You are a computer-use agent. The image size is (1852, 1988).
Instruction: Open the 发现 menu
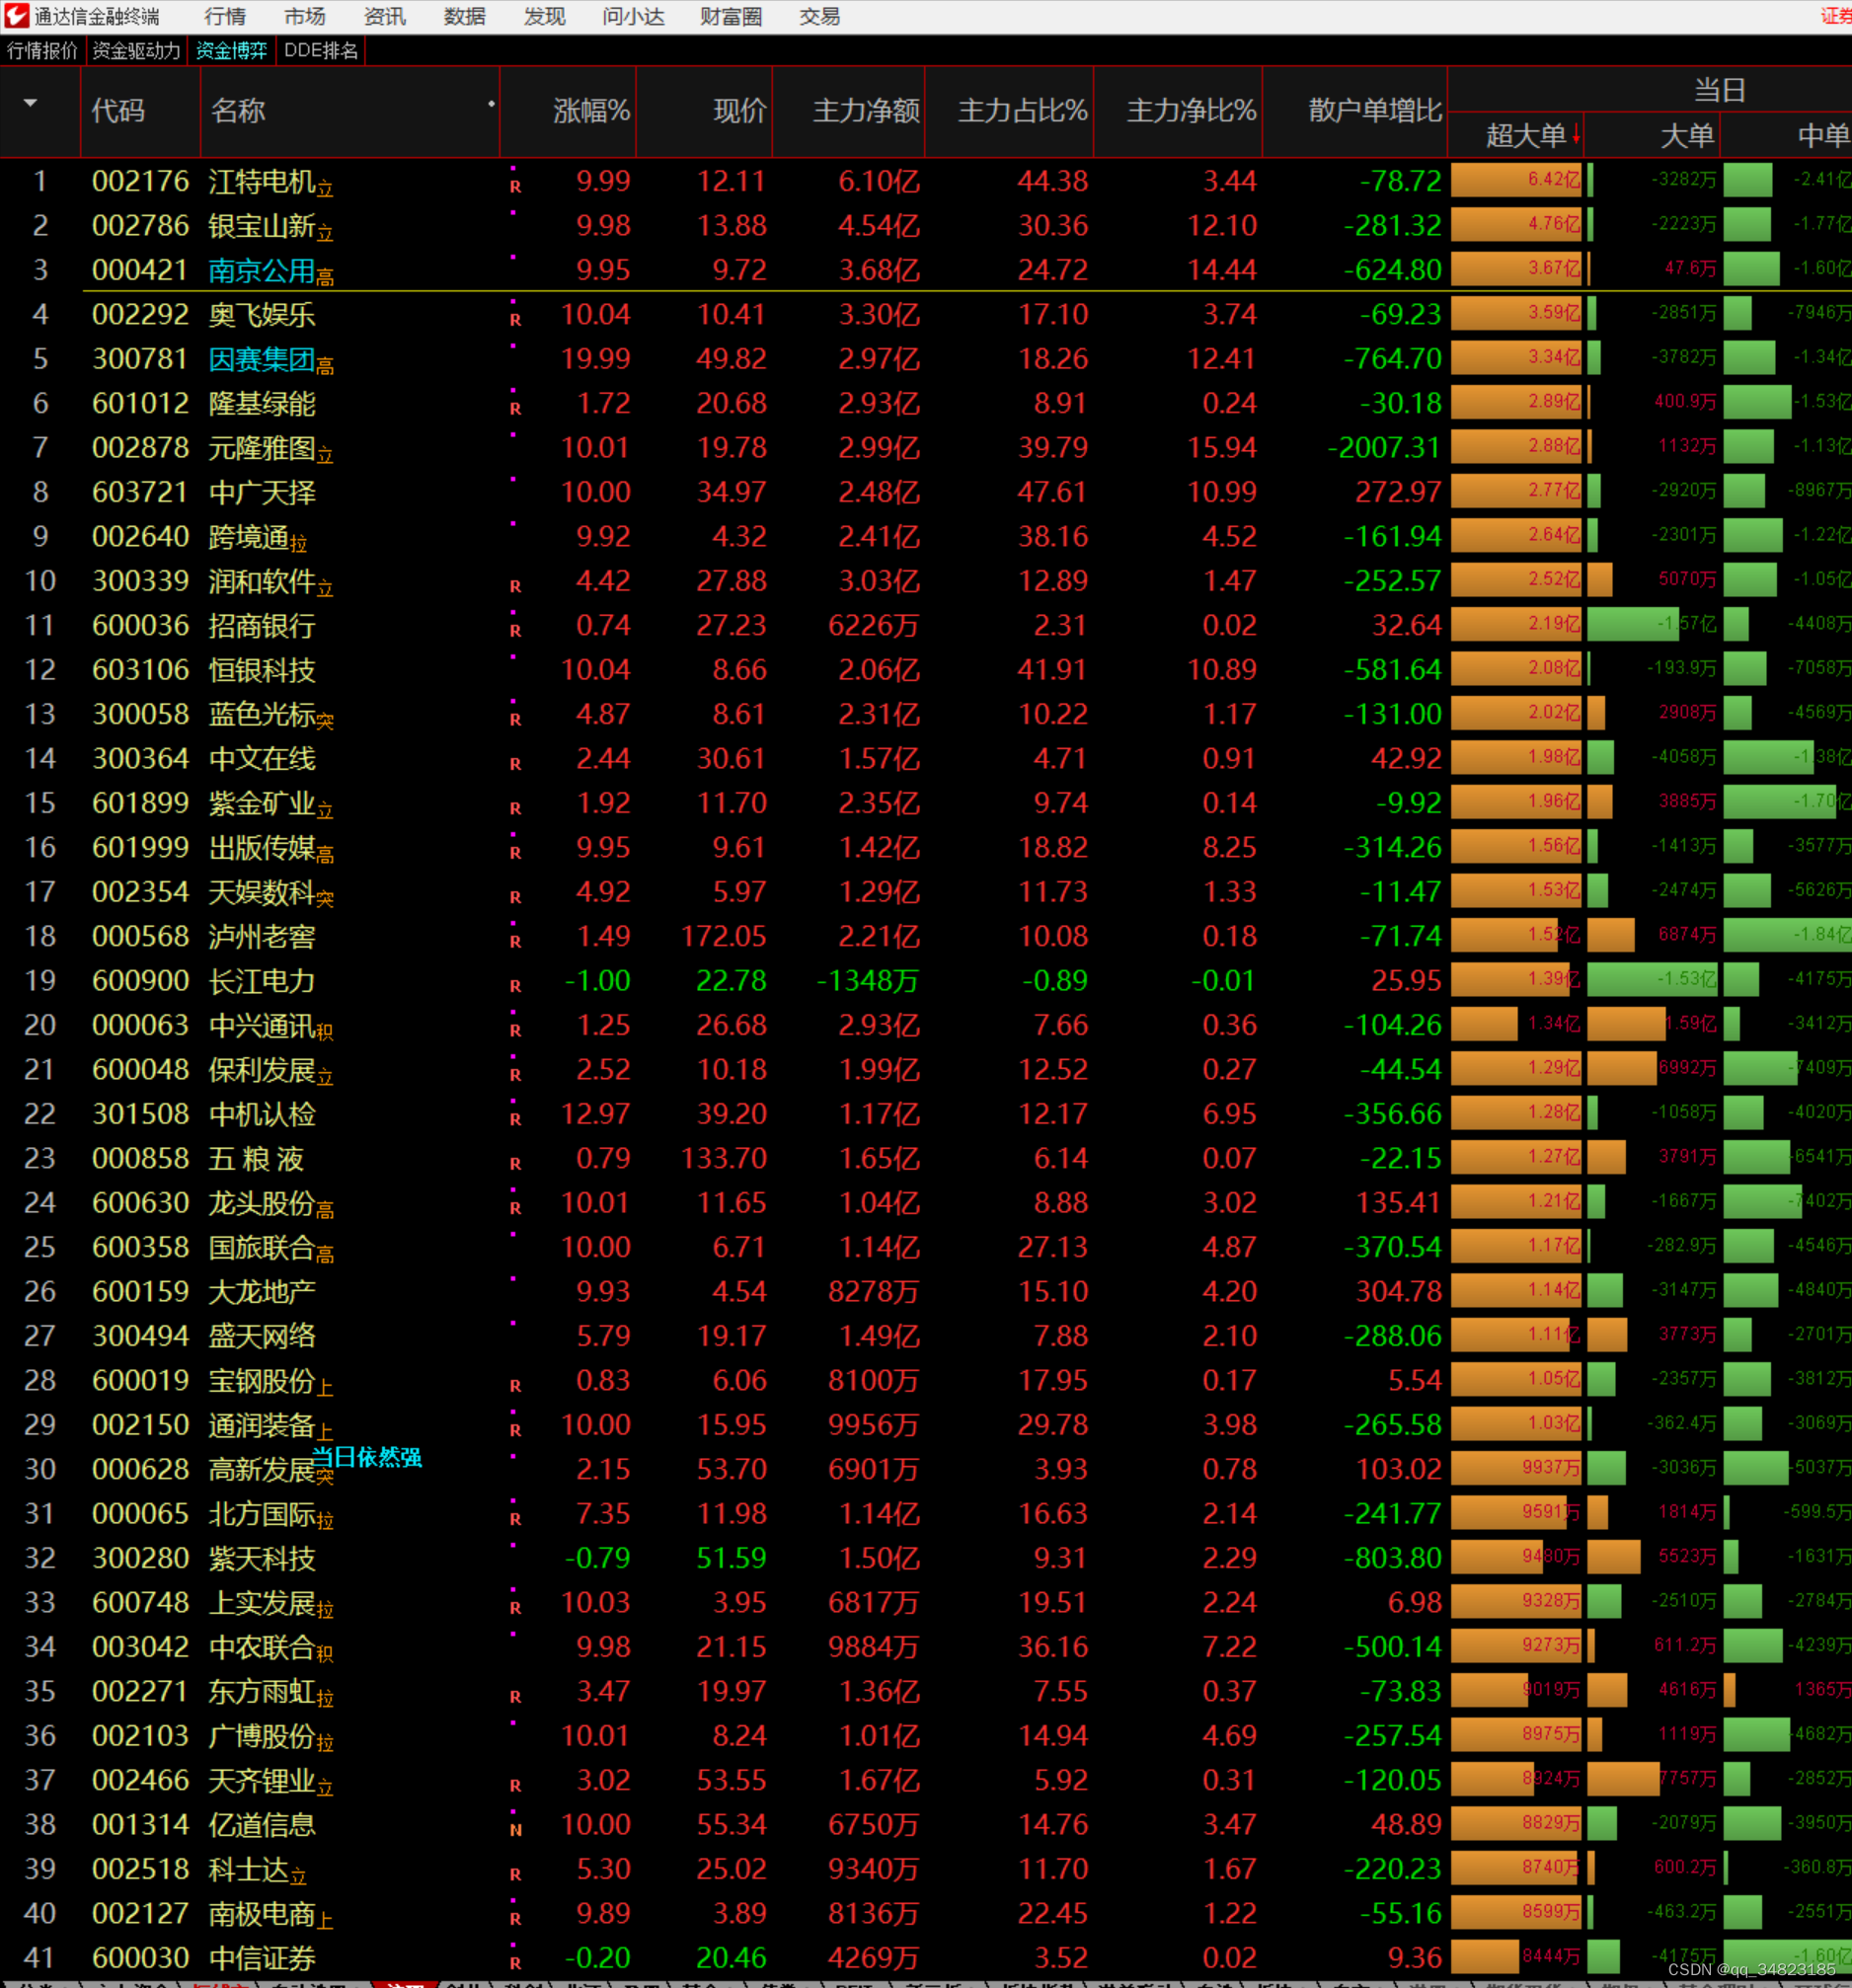pos(544,16)
